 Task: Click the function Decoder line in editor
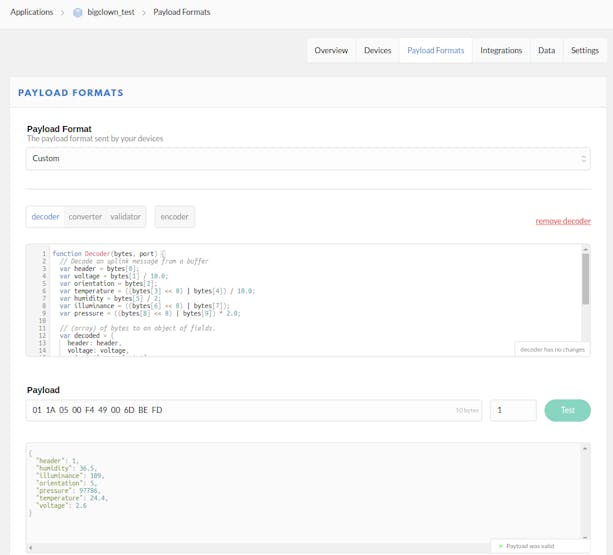click(109, 254)
